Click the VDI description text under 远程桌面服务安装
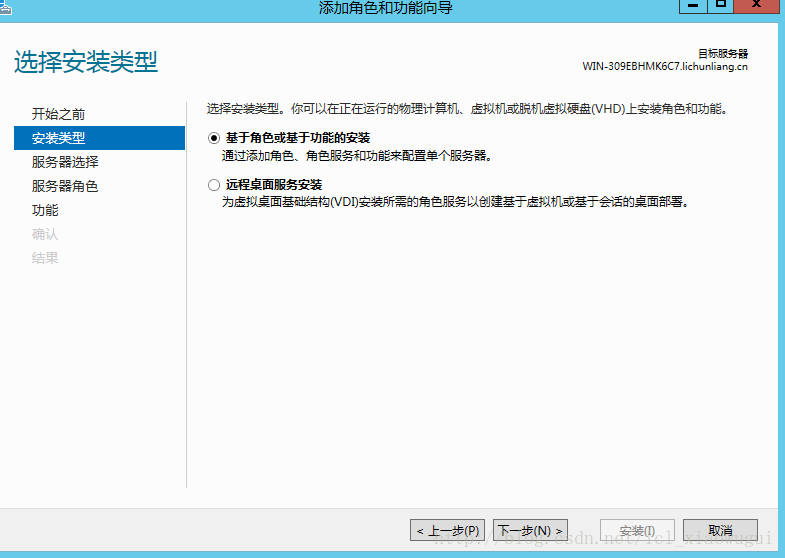The image size is (785, 558). (x=456, y=202)
